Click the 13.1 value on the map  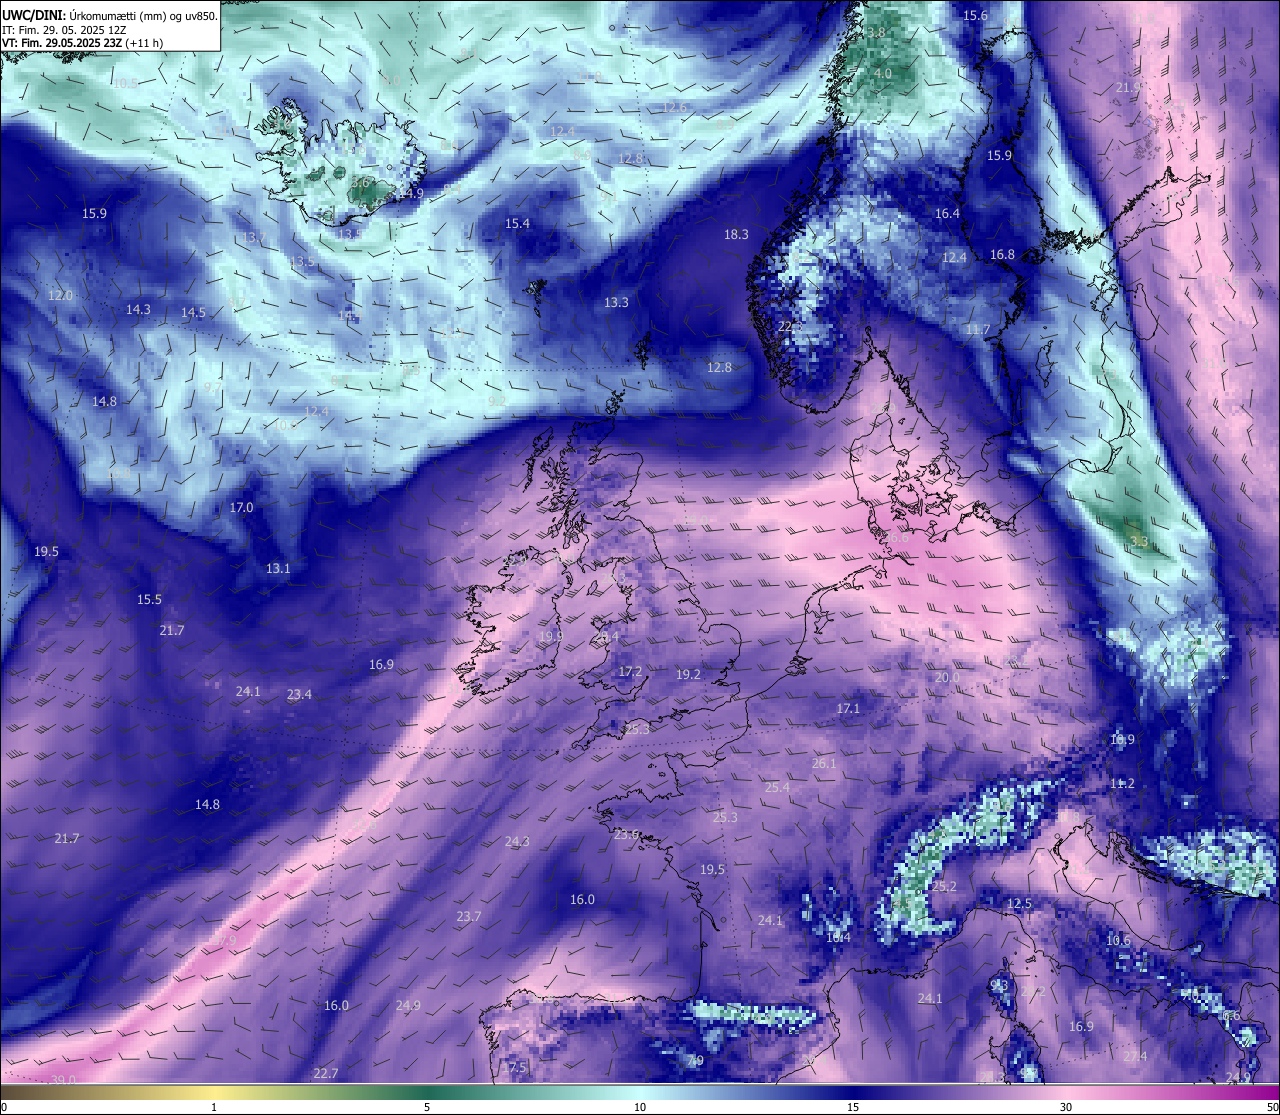pos(278,569)
